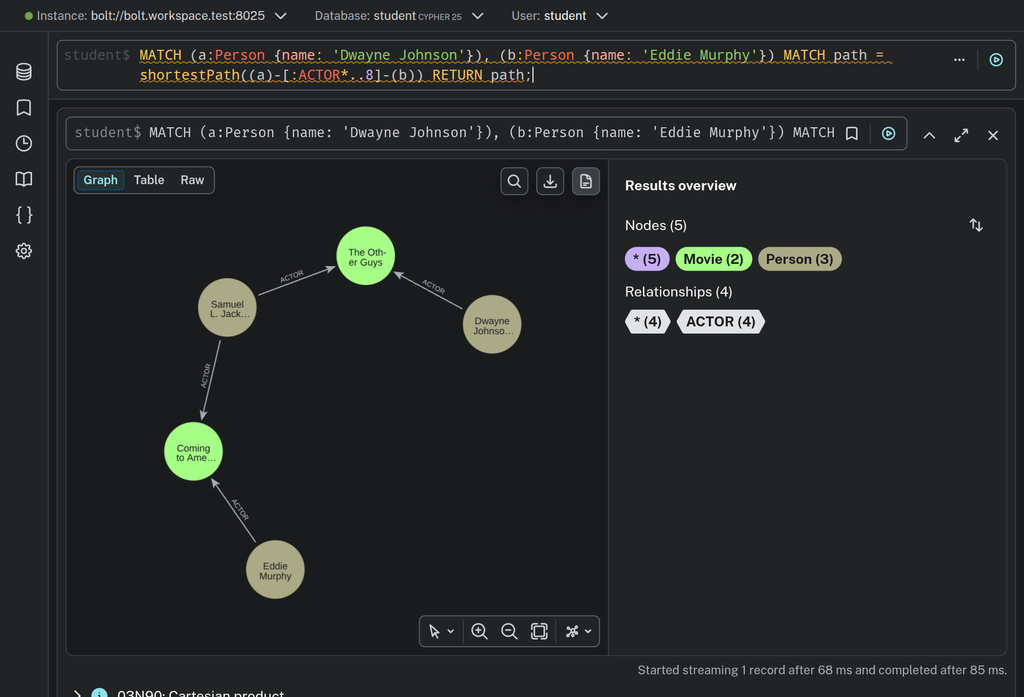Select all nodes * (5) chip
The height and width of the screenshot is (697, 1024).
(x=647, y=259)
